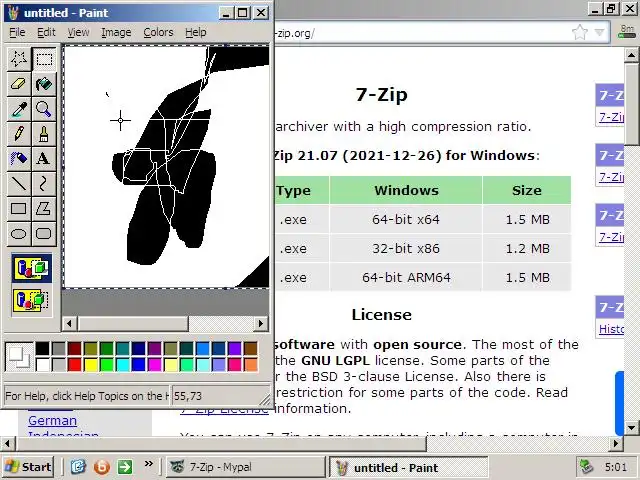The width and height of the screenshot is (640, 480).
Task: Select the Brush tool in Paint
Action: point(44,134)
